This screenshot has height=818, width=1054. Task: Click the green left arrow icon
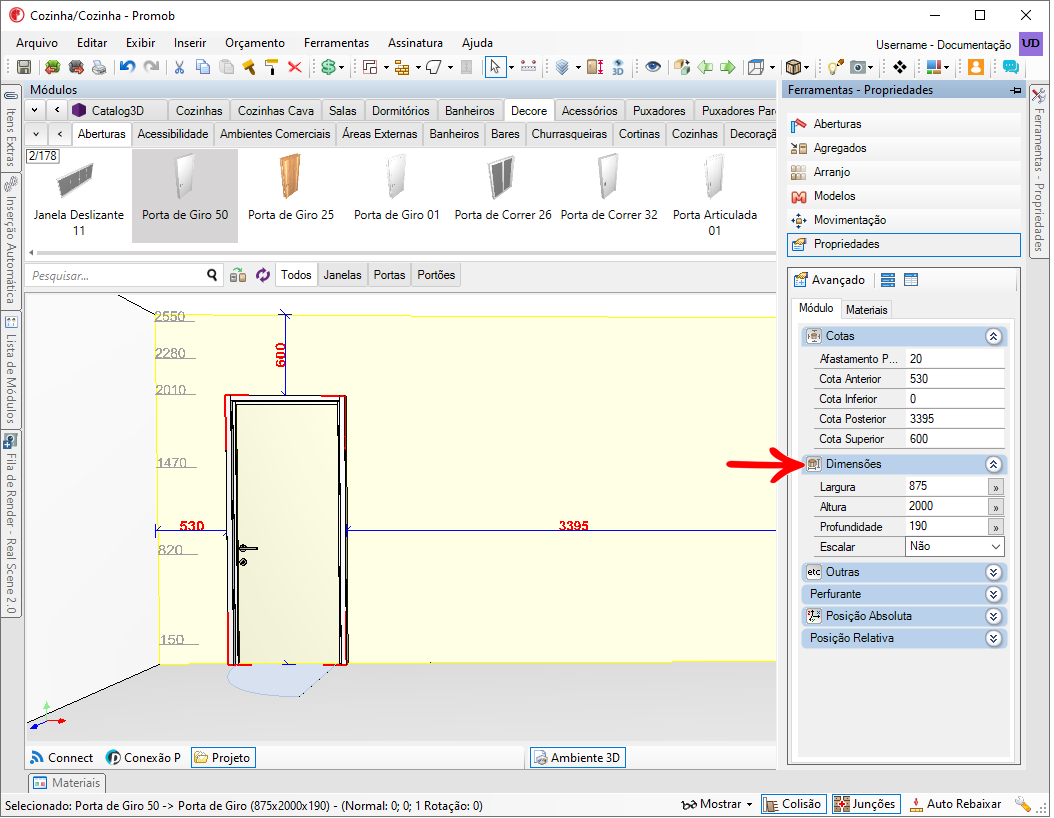pos(705,67)
